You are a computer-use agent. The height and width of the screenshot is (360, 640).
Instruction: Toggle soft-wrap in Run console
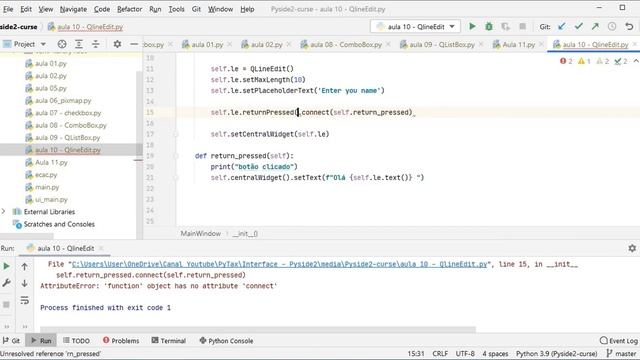24,300
